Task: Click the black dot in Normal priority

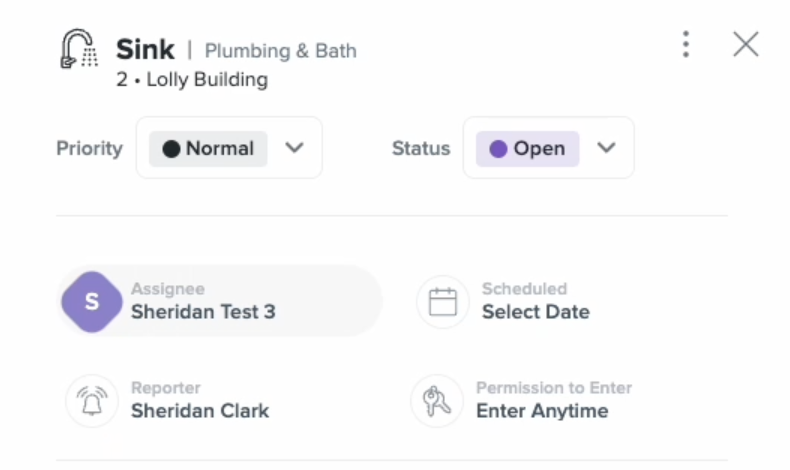Action: click(171, 149)
